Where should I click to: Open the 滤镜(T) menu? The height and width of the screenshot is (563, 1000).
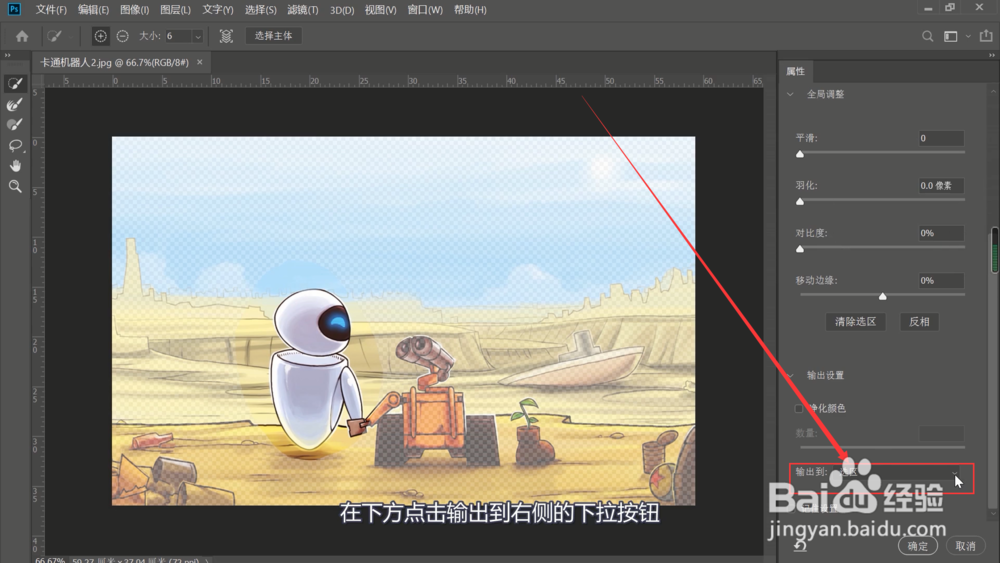[303, 10]
